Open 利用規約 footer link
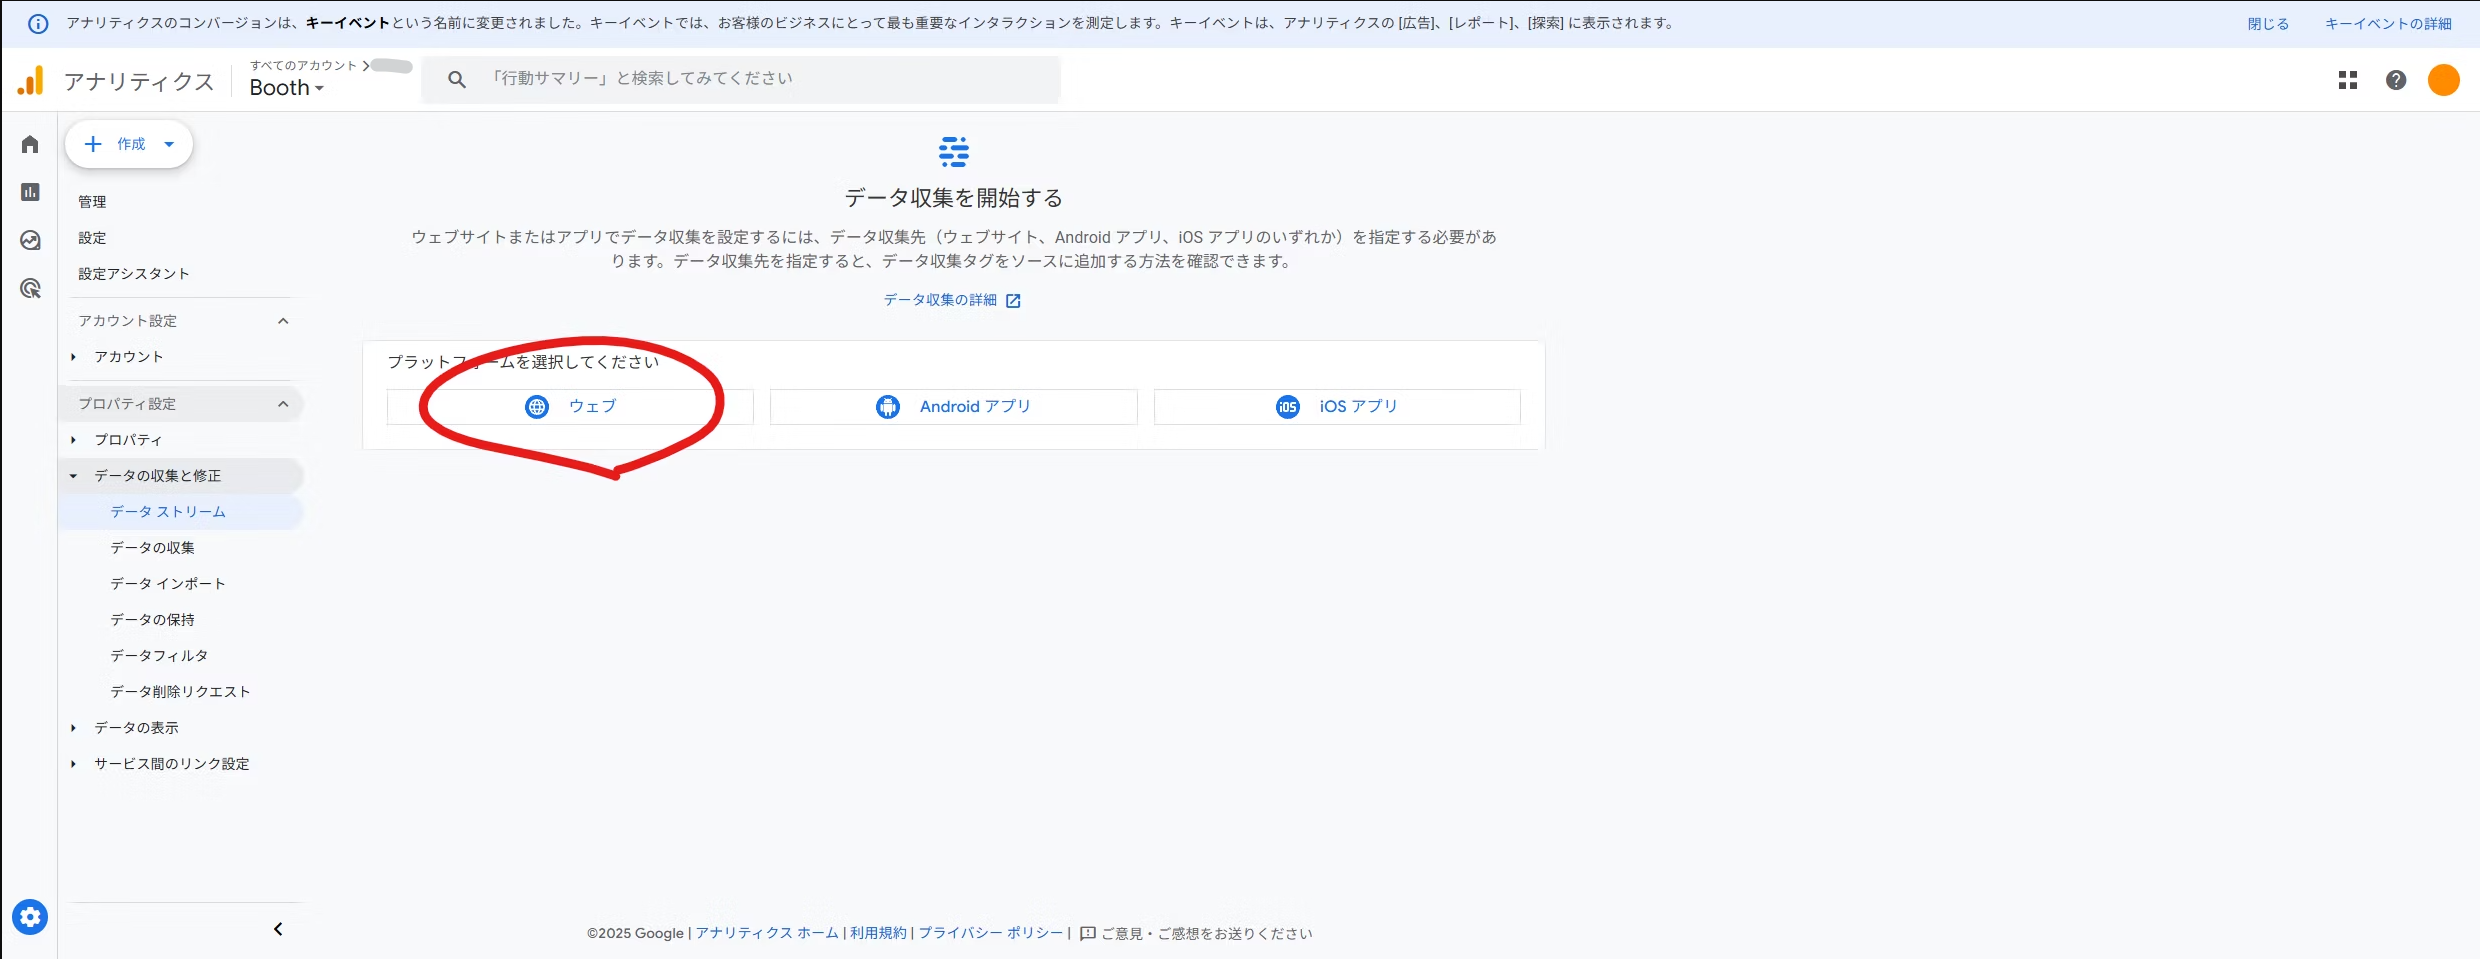The height and width of the screenshot is (959, 2480). [x=878, y=933]
